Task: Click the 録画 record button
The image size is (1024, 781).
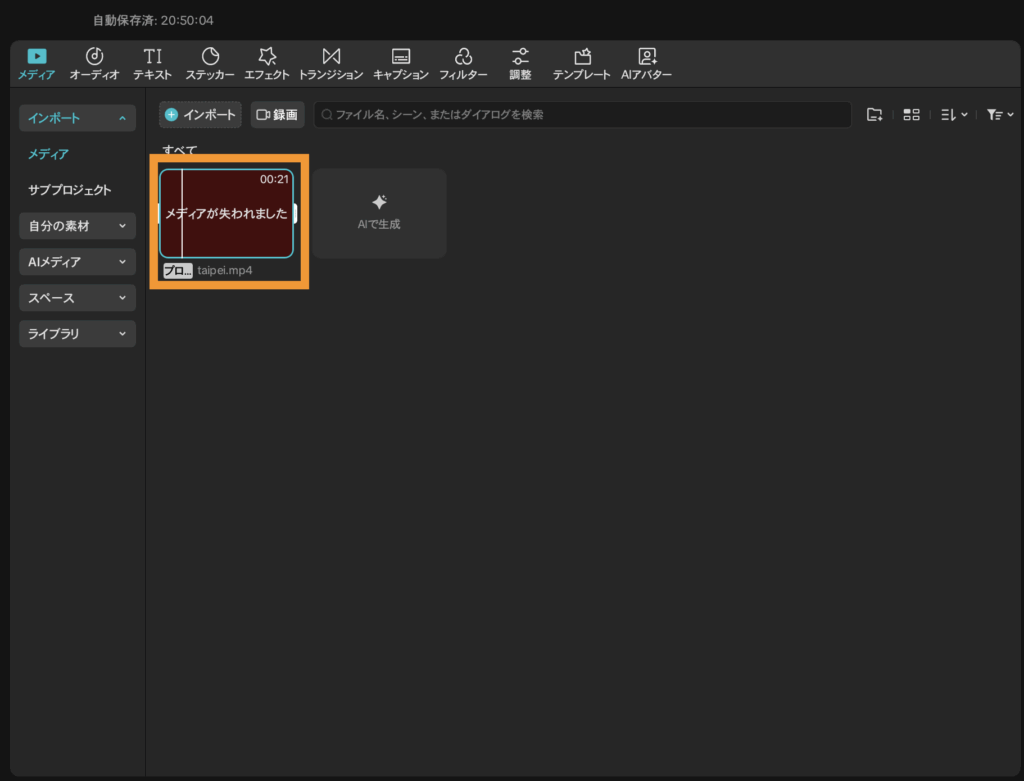Action: coord(278,115)
